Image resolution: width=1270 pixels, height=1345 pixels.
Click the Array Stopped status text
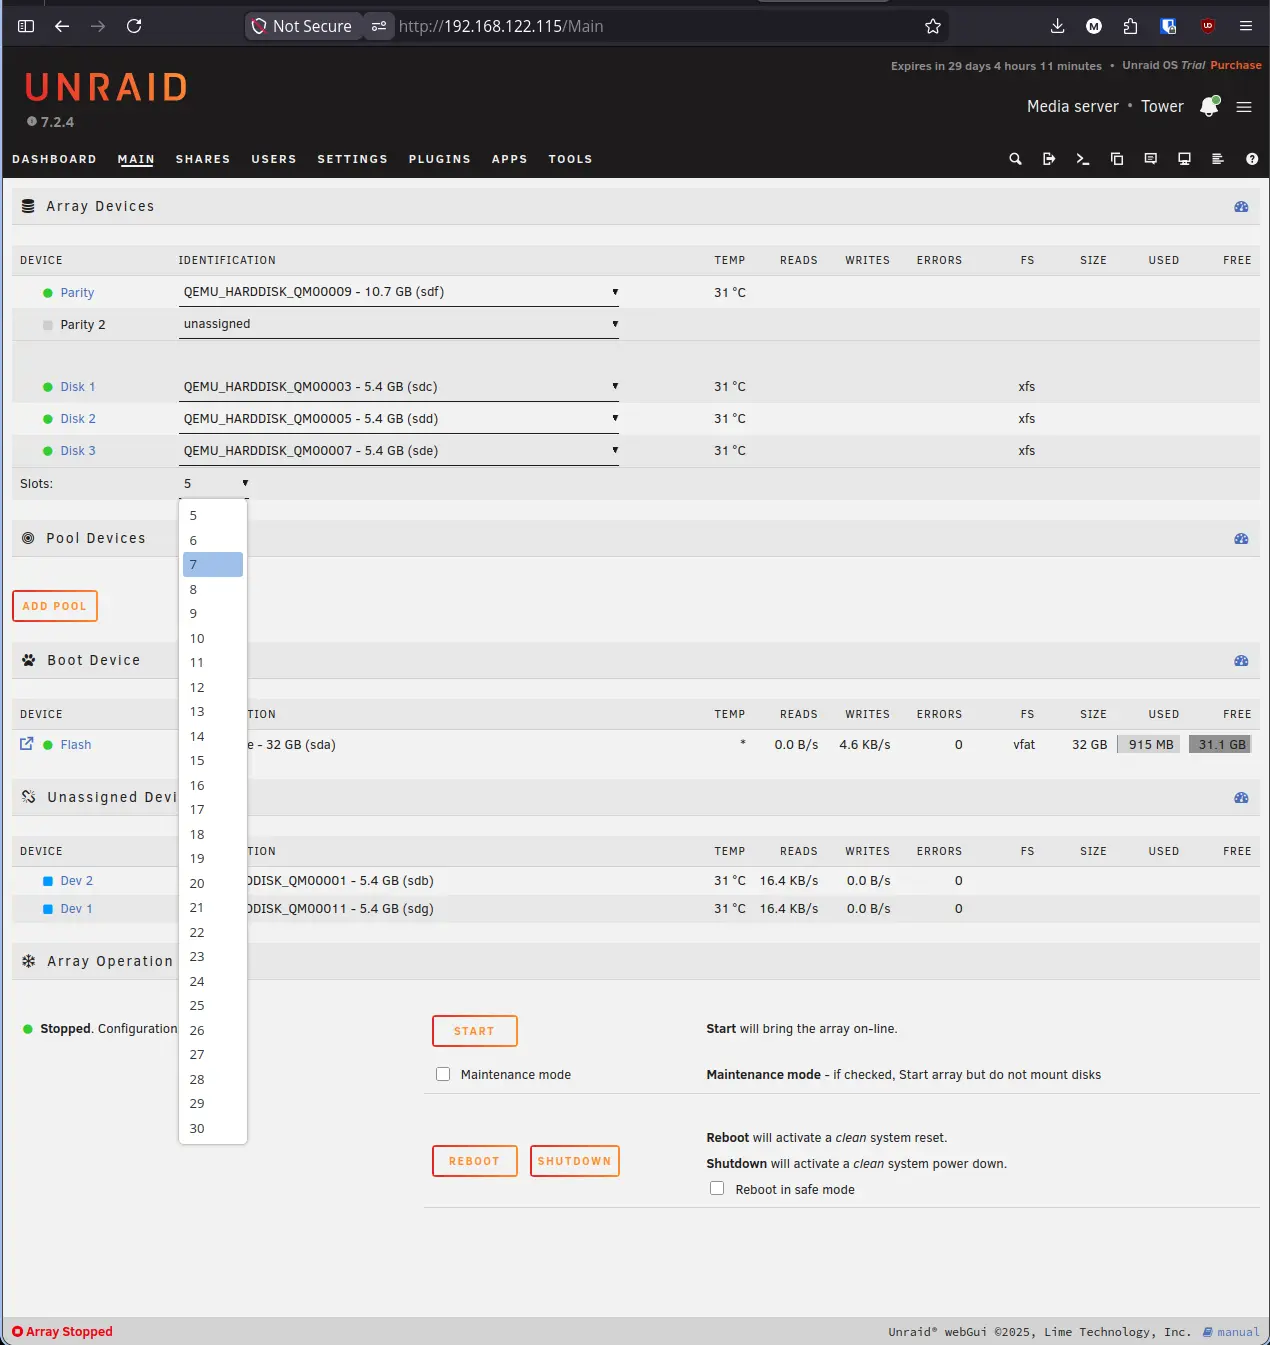(69, 1332)
